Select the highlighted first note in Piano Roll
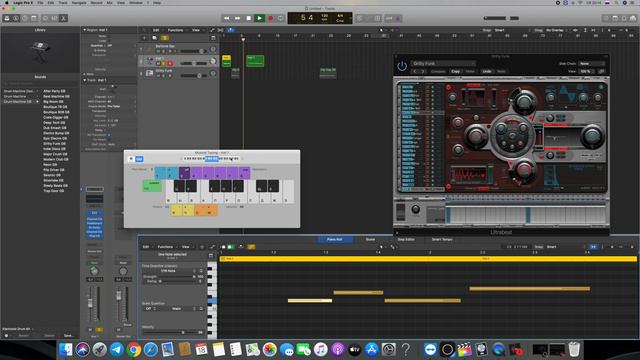640x360 pixels. click(x=310, y=301)
